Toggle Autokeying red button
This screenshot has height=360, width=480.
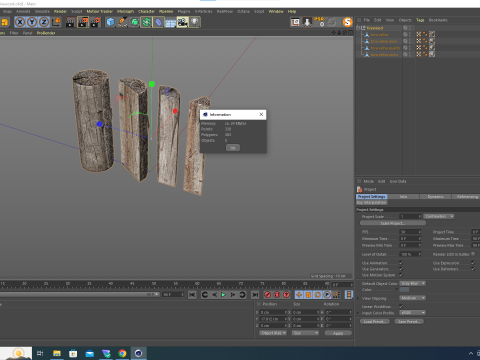tap(277, 295)
